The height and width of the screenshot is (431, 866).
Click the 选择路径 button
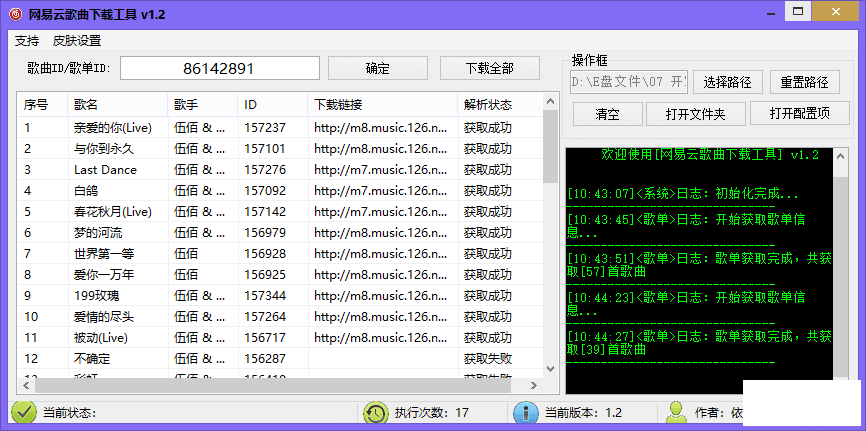tap(727, 82)
